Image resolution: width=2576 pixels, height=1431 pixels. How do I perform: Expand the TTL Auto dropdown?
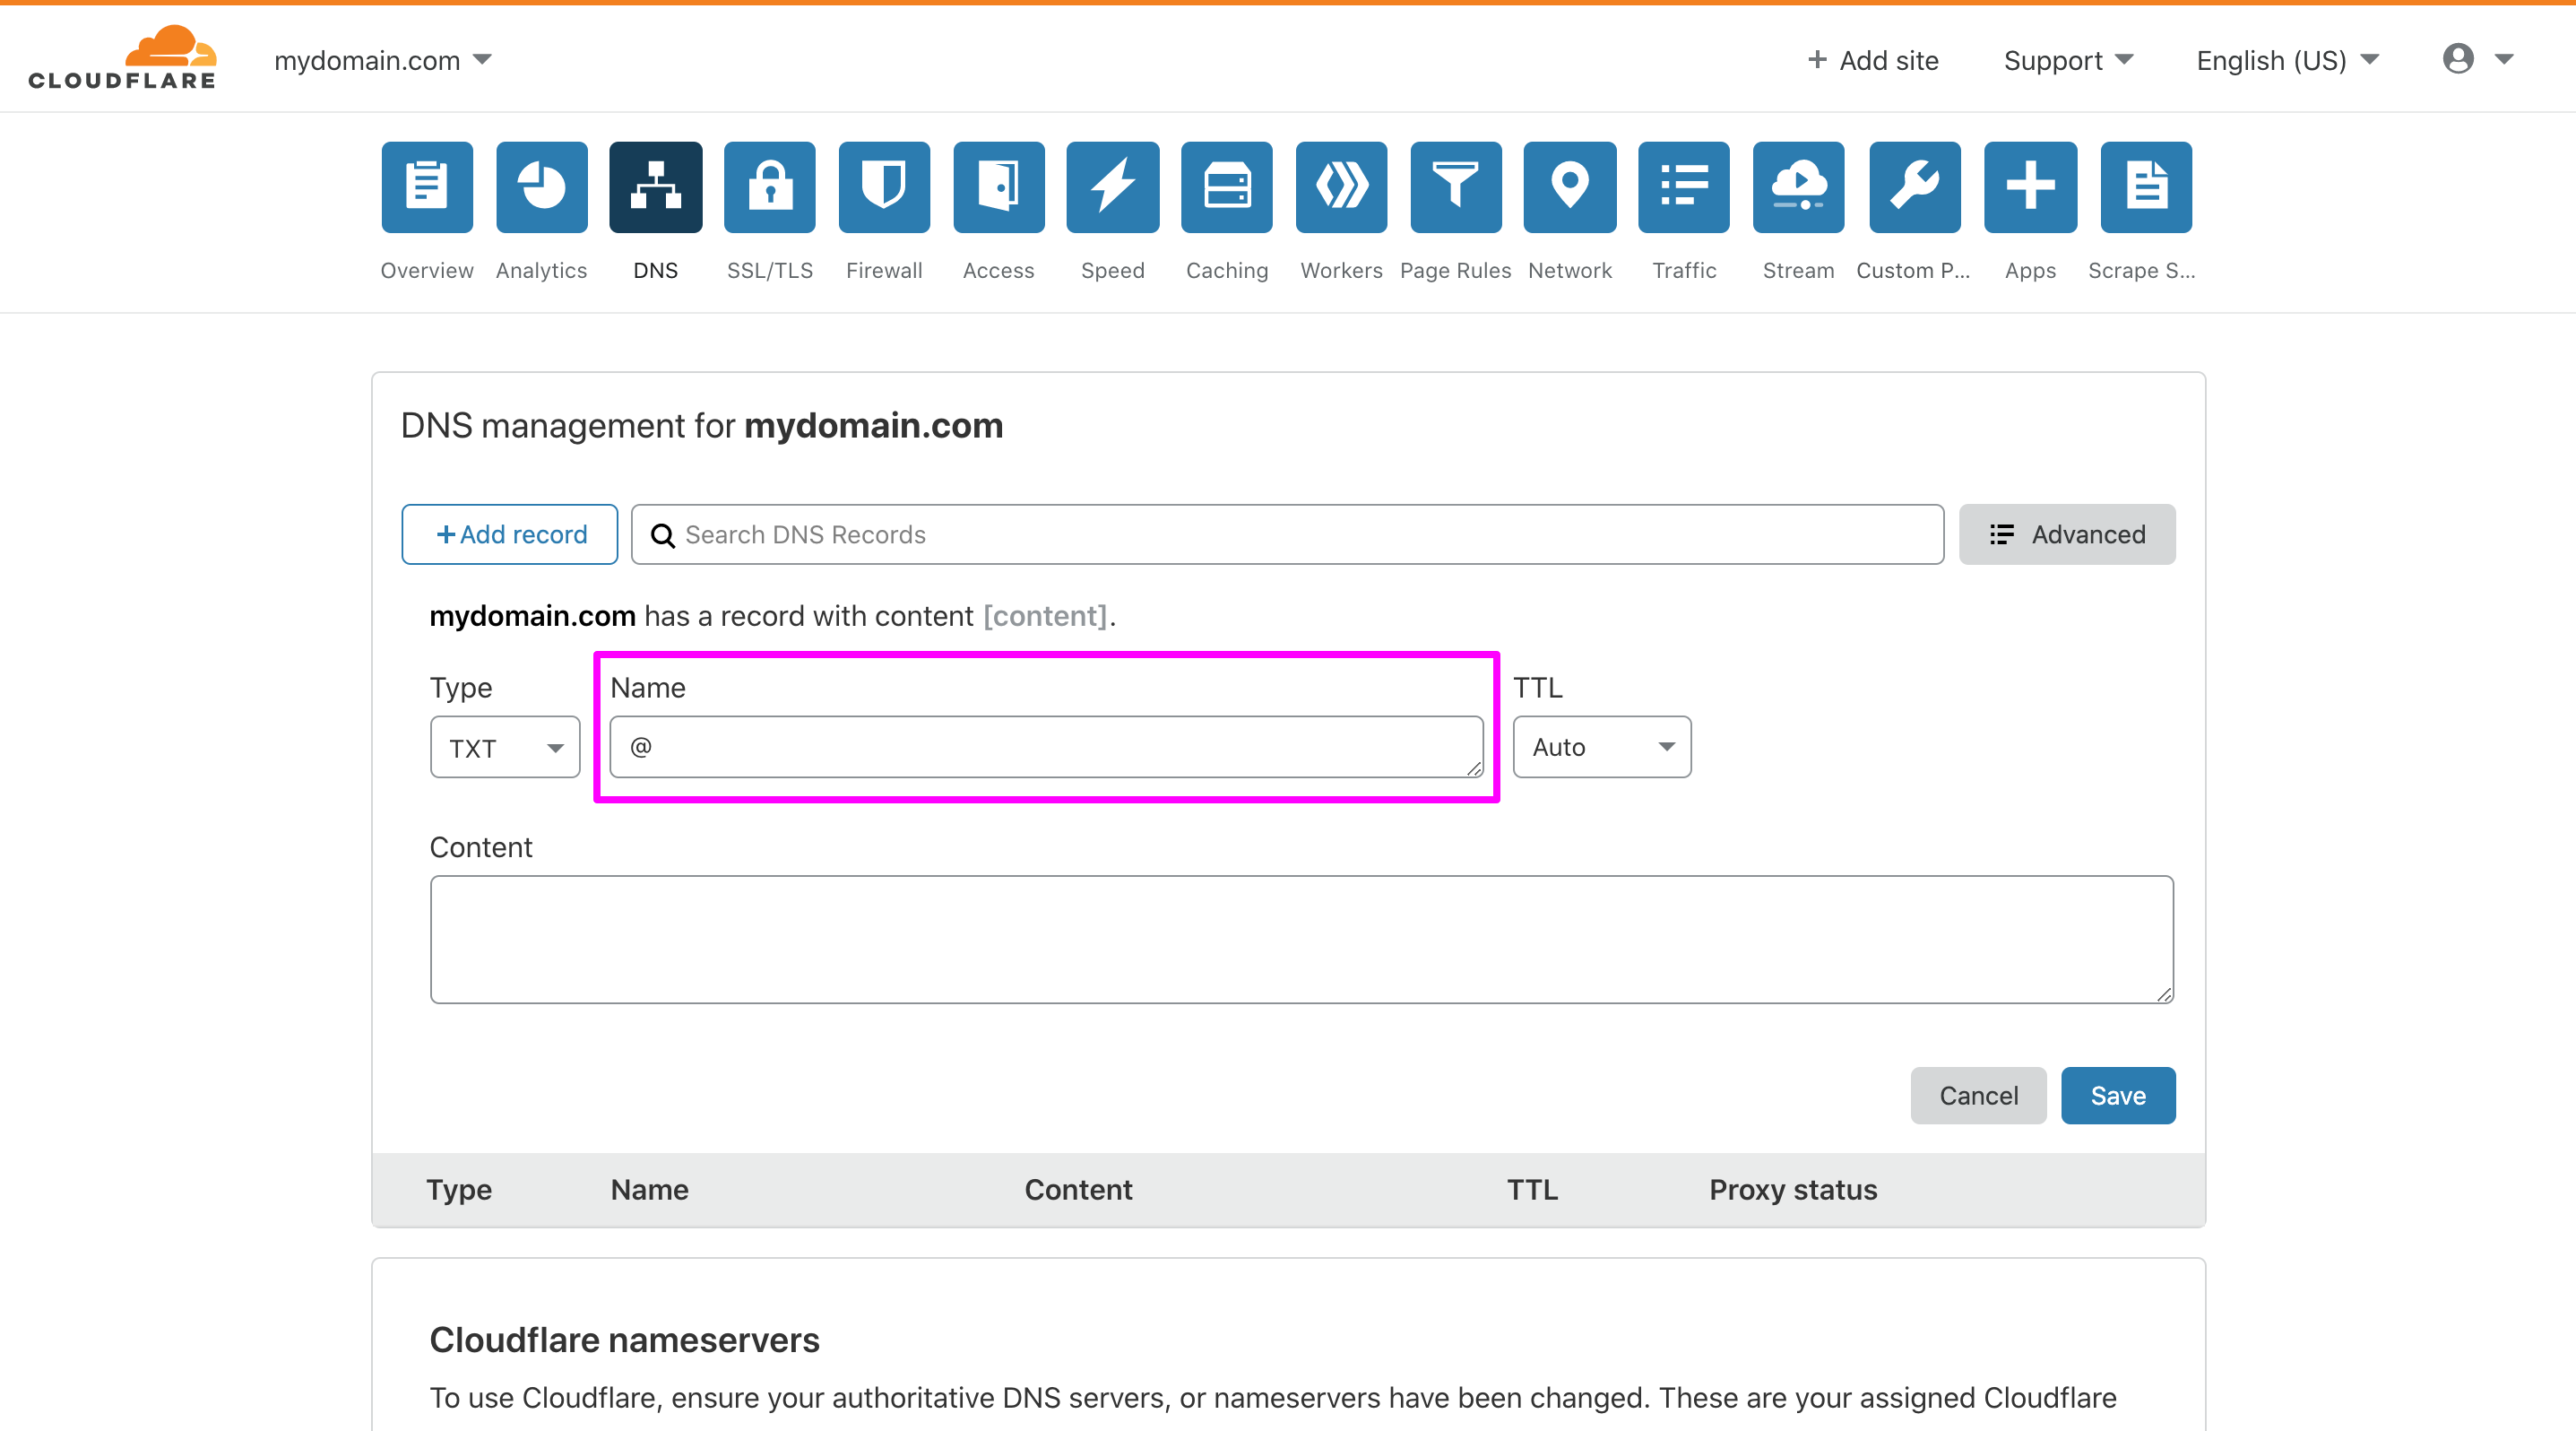[x=1595, y=745]
